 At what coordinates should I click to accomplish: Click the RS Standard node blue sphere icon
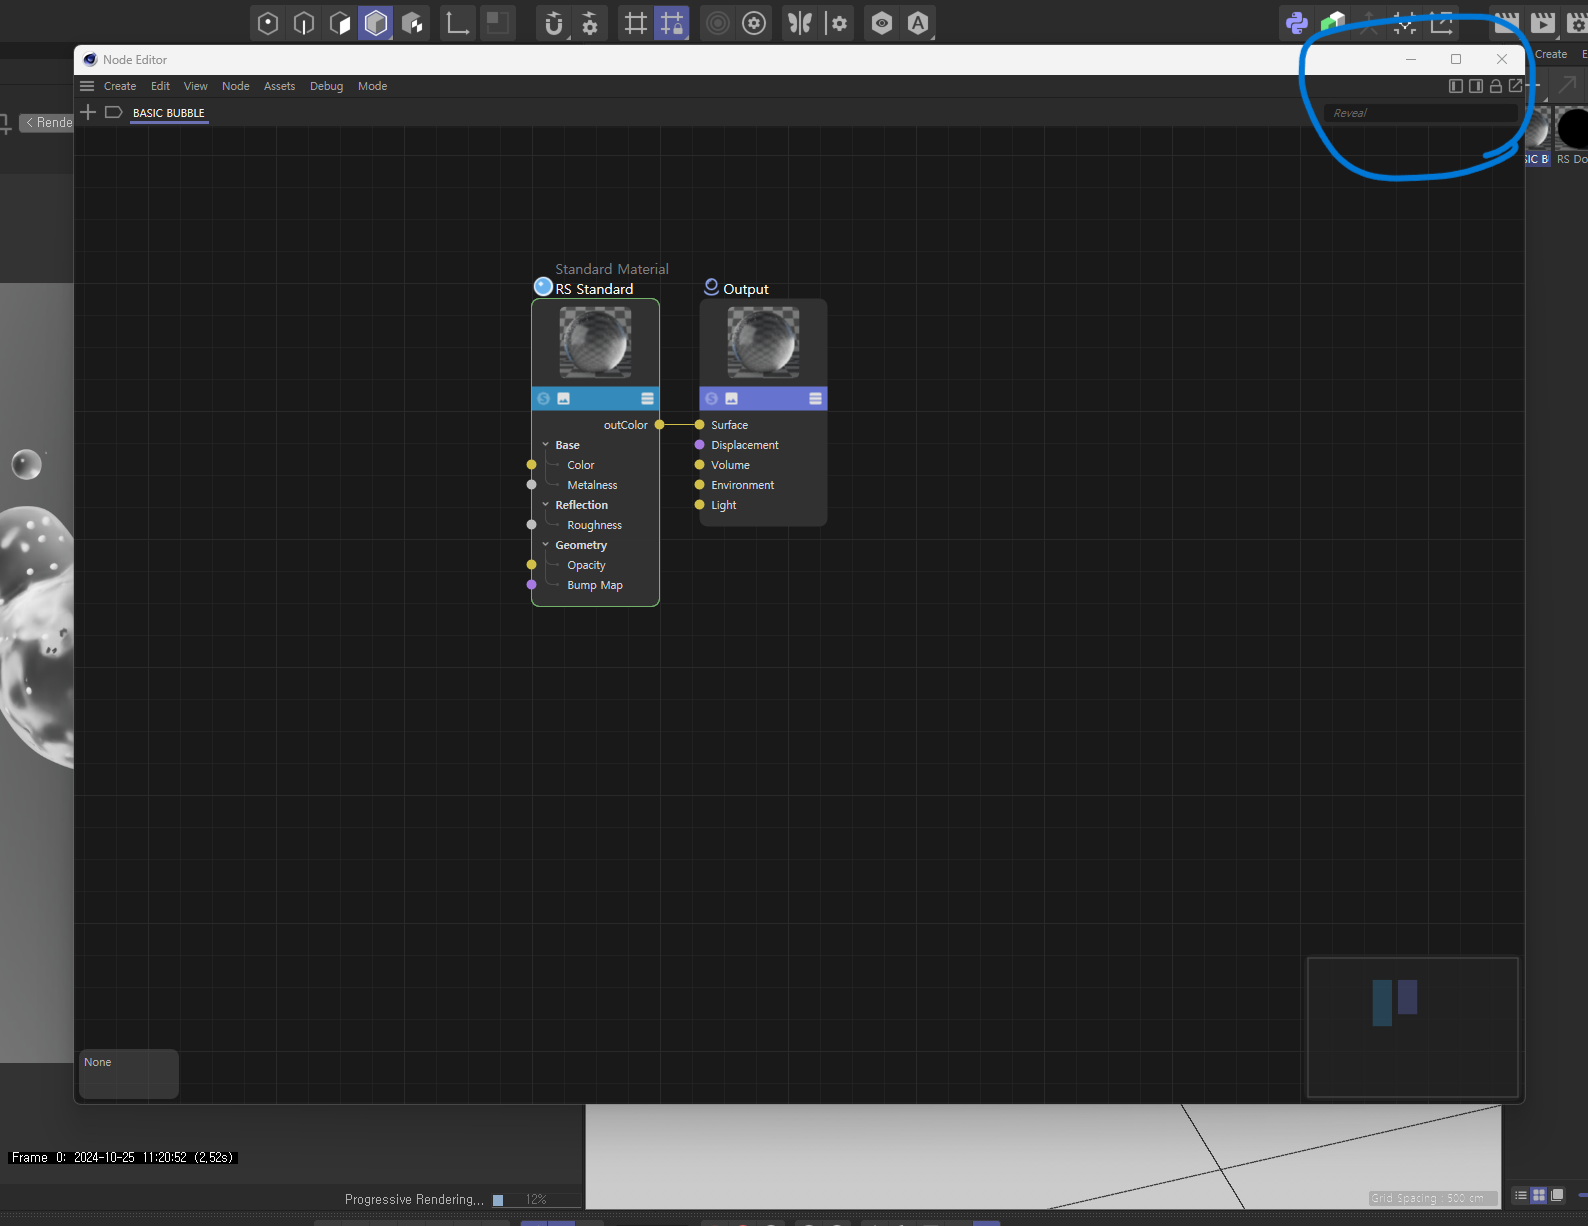[x=543, y=287]
